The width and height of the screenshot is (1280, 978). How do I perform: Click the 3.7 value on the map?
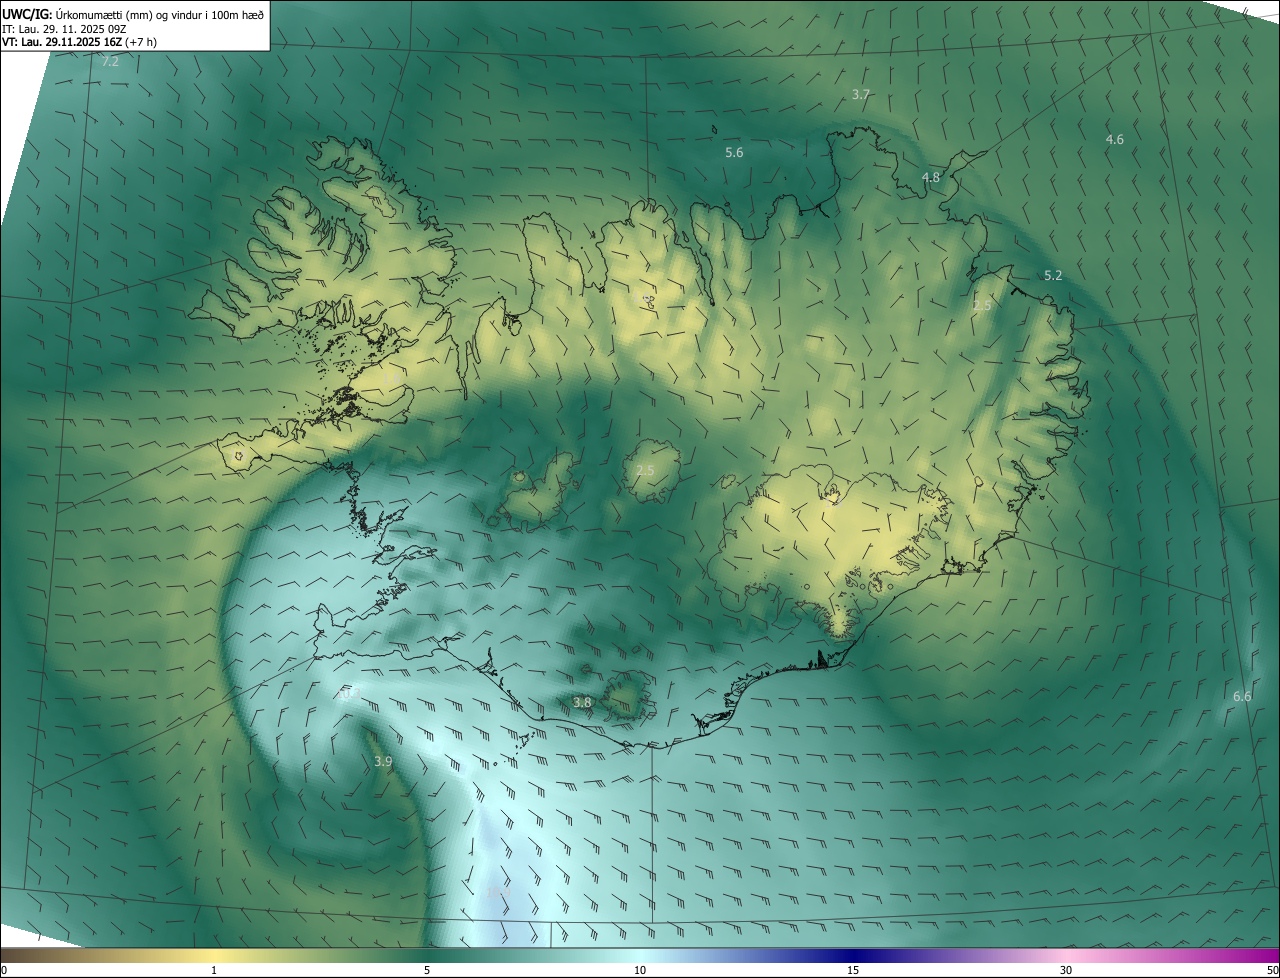[x=861, y=95]
